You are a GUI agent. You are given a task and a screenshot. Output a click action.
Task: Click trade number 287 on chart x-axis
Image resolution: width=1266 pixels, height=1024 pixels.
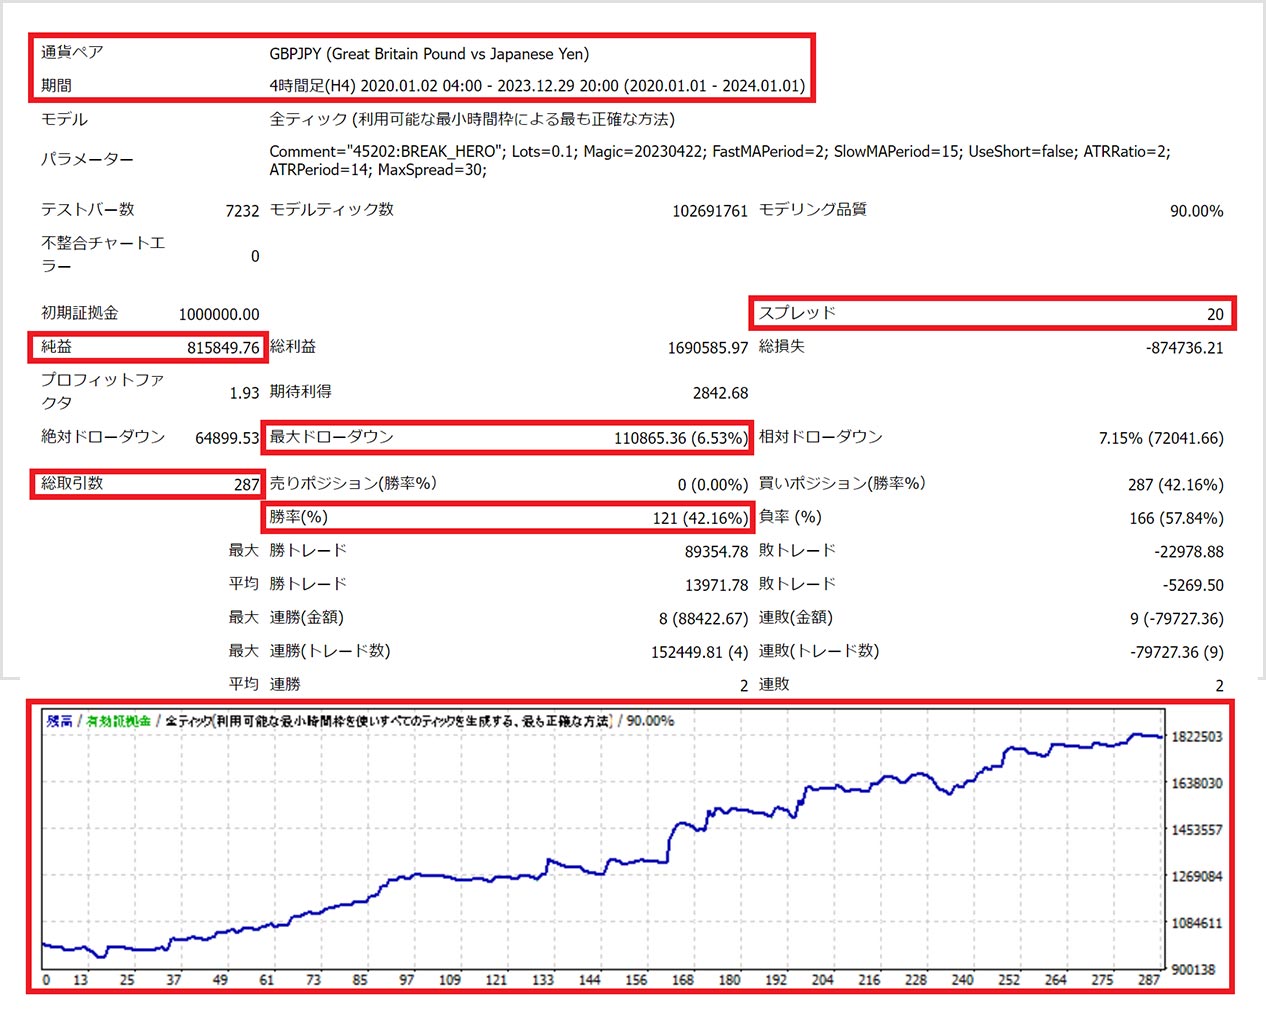(x=1149, y=980)
